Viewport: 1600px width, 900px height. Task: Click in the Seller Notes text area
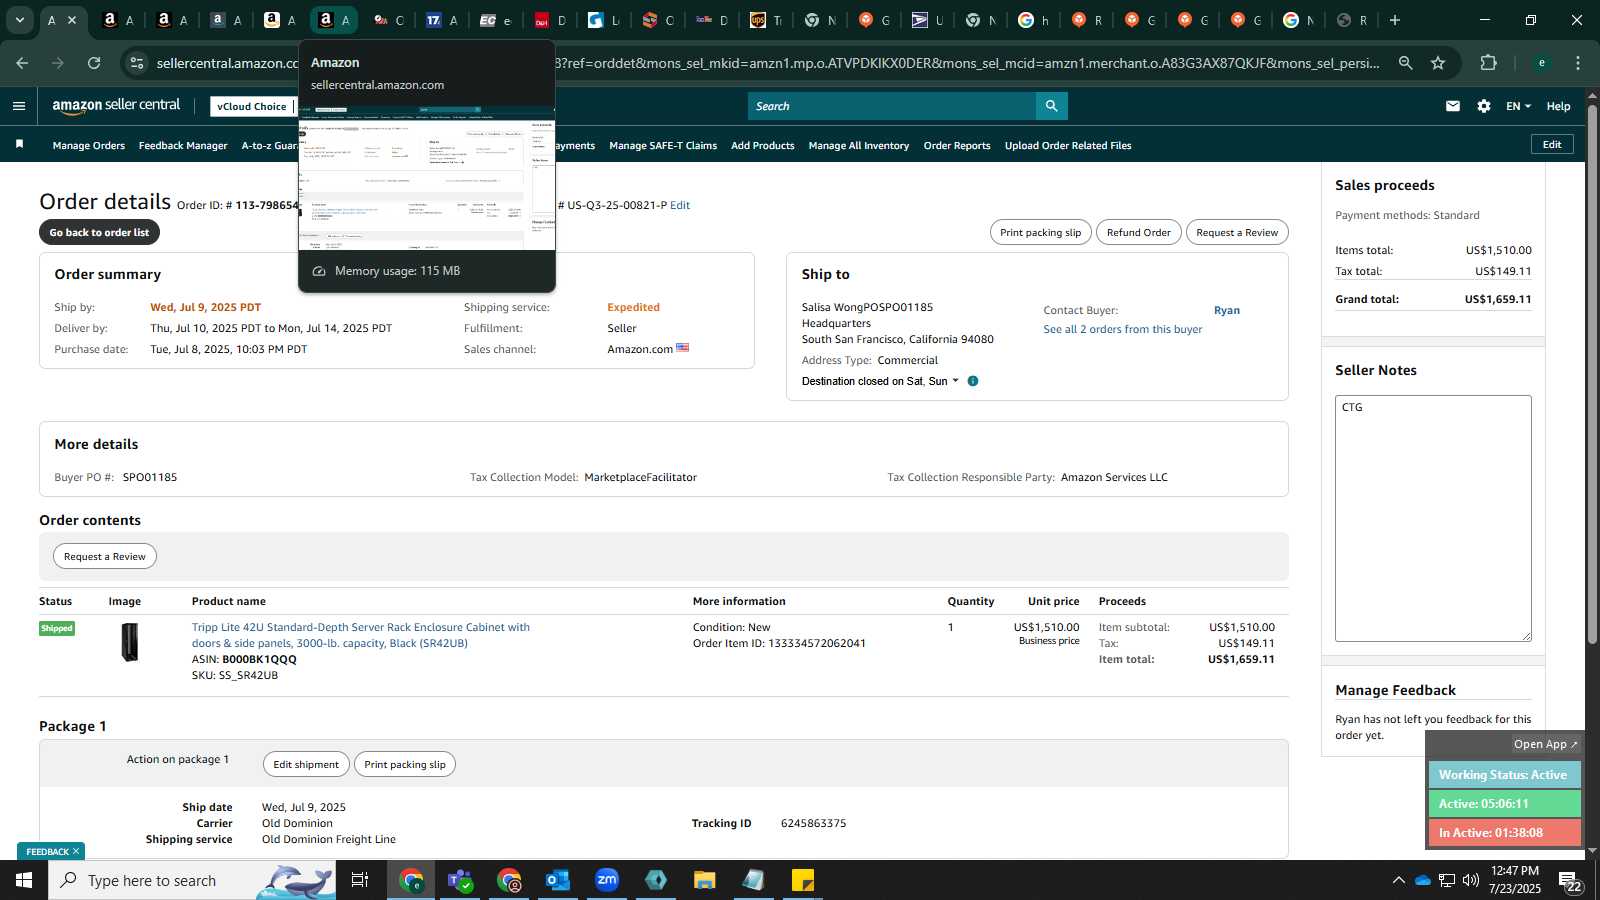1433,518
